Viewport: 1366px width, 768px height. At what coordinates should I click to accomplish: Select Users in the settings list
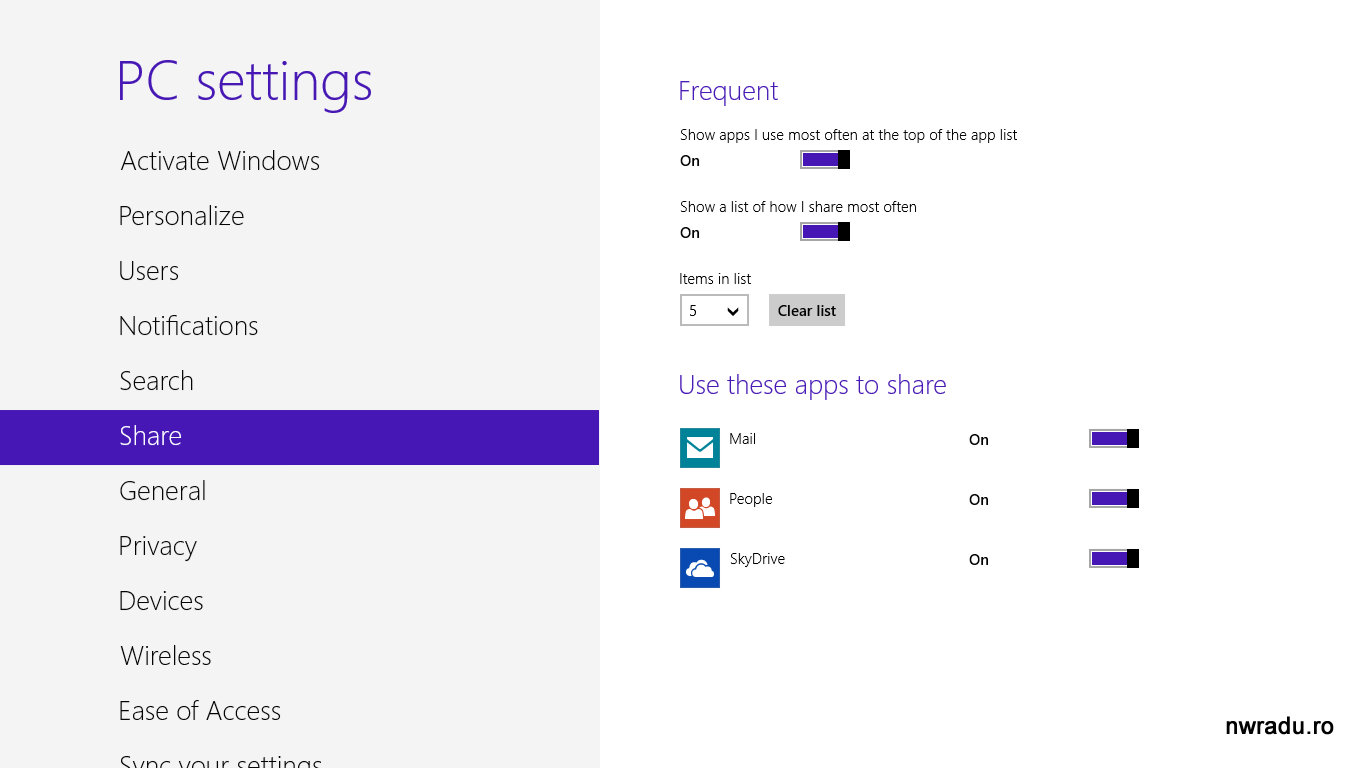tap(149, 271)
